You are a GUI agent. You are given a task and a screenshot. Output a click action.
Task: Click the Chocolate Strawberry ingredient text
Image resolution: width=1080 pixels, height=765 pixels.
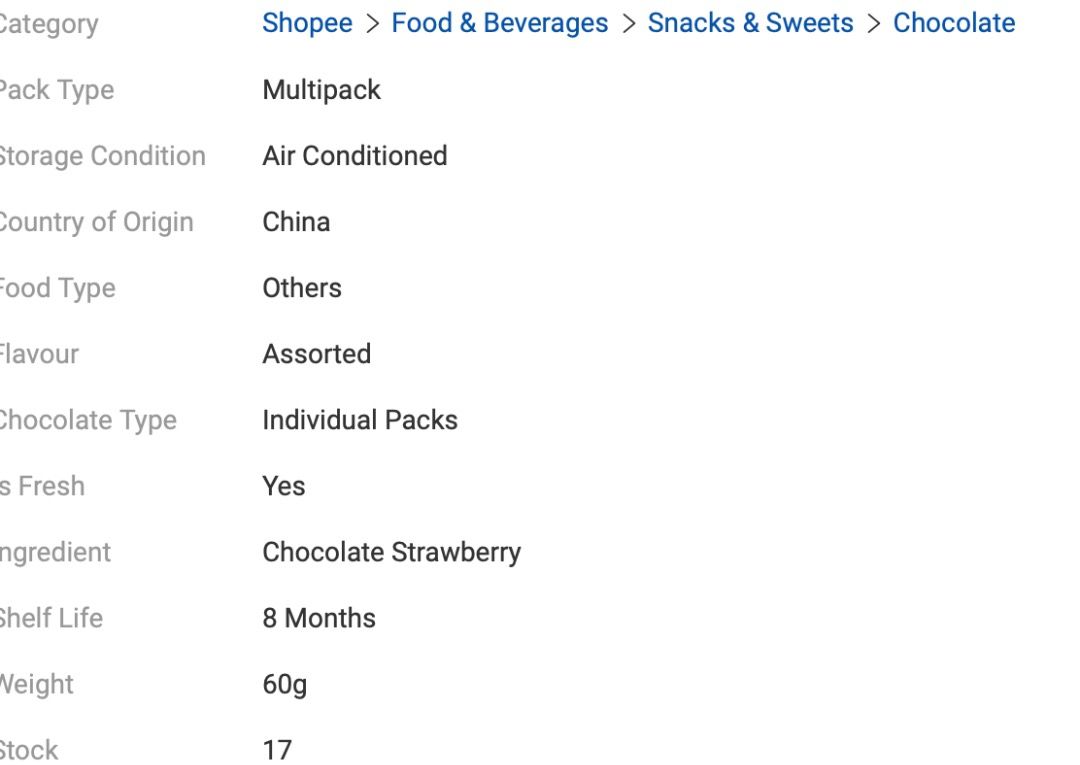pos(391,552)
